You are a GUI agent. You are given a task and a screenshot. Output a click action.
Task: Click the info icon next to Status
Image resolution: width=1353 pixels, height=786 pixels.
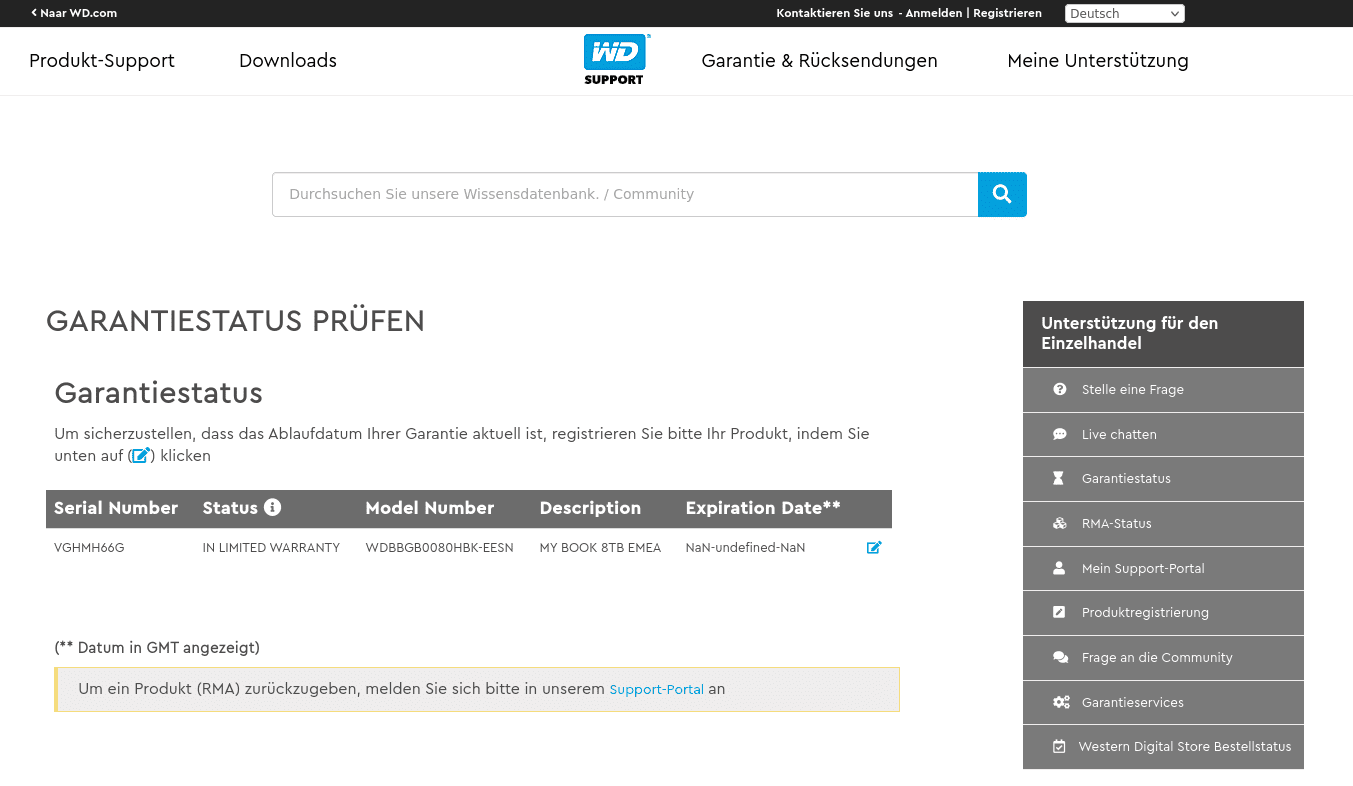(x=272, y=507)
